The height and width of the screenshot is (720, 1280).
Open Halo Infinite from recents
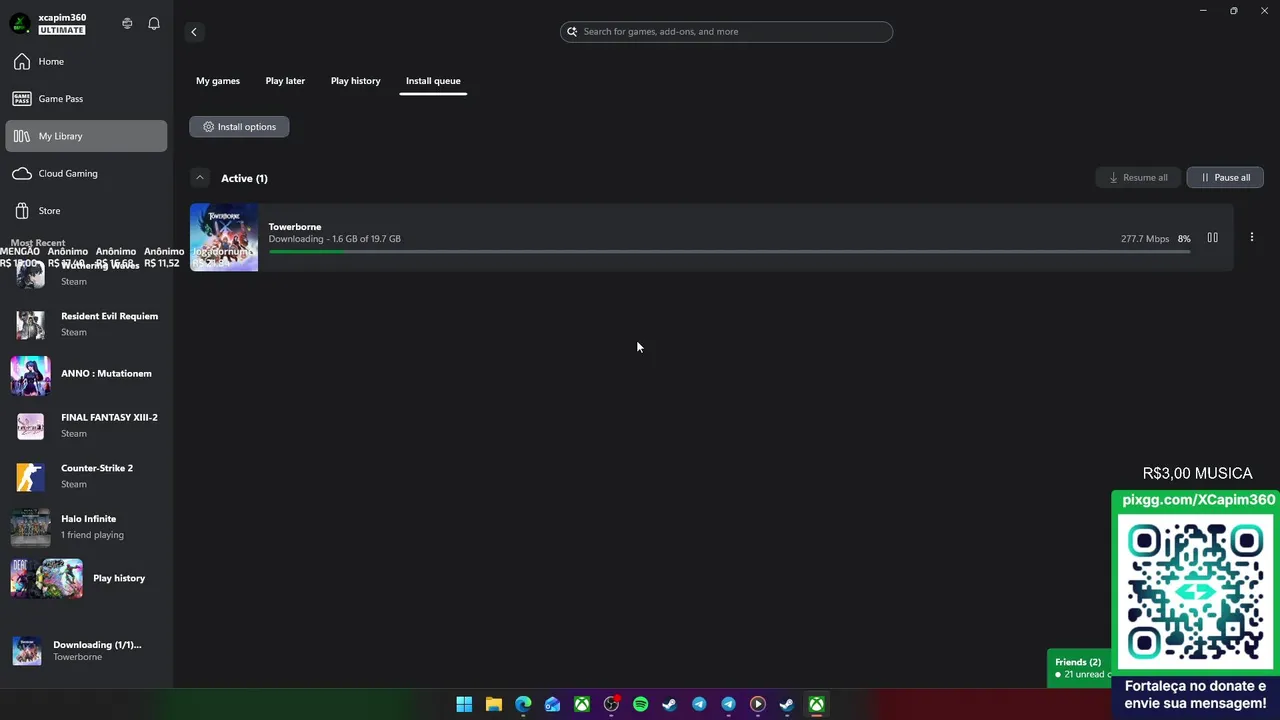click(86, 527)
